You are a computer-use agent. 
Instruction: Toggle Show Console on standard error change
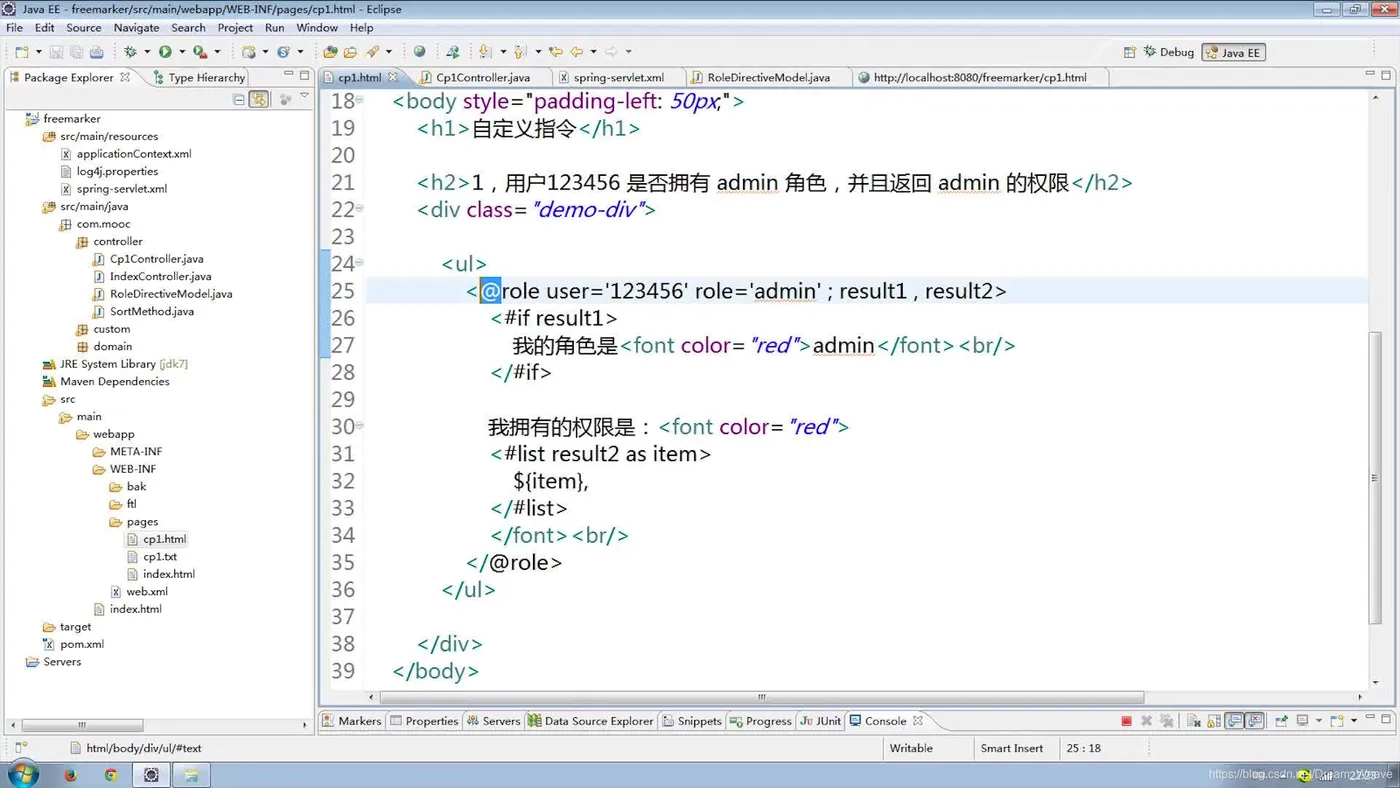coord(1254,721)
